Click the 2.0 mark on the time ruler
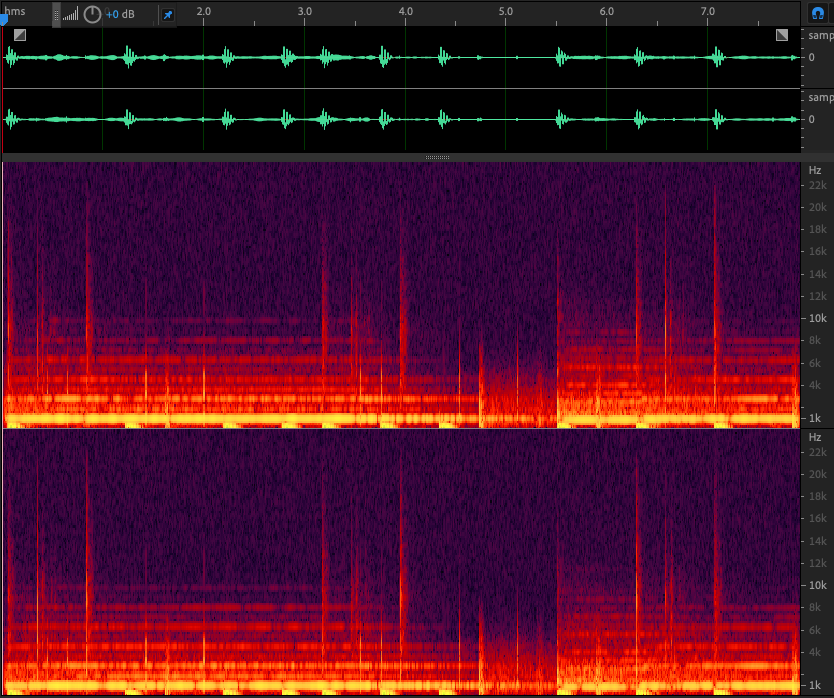Viewport: 834px width, 698px height. 203,11
